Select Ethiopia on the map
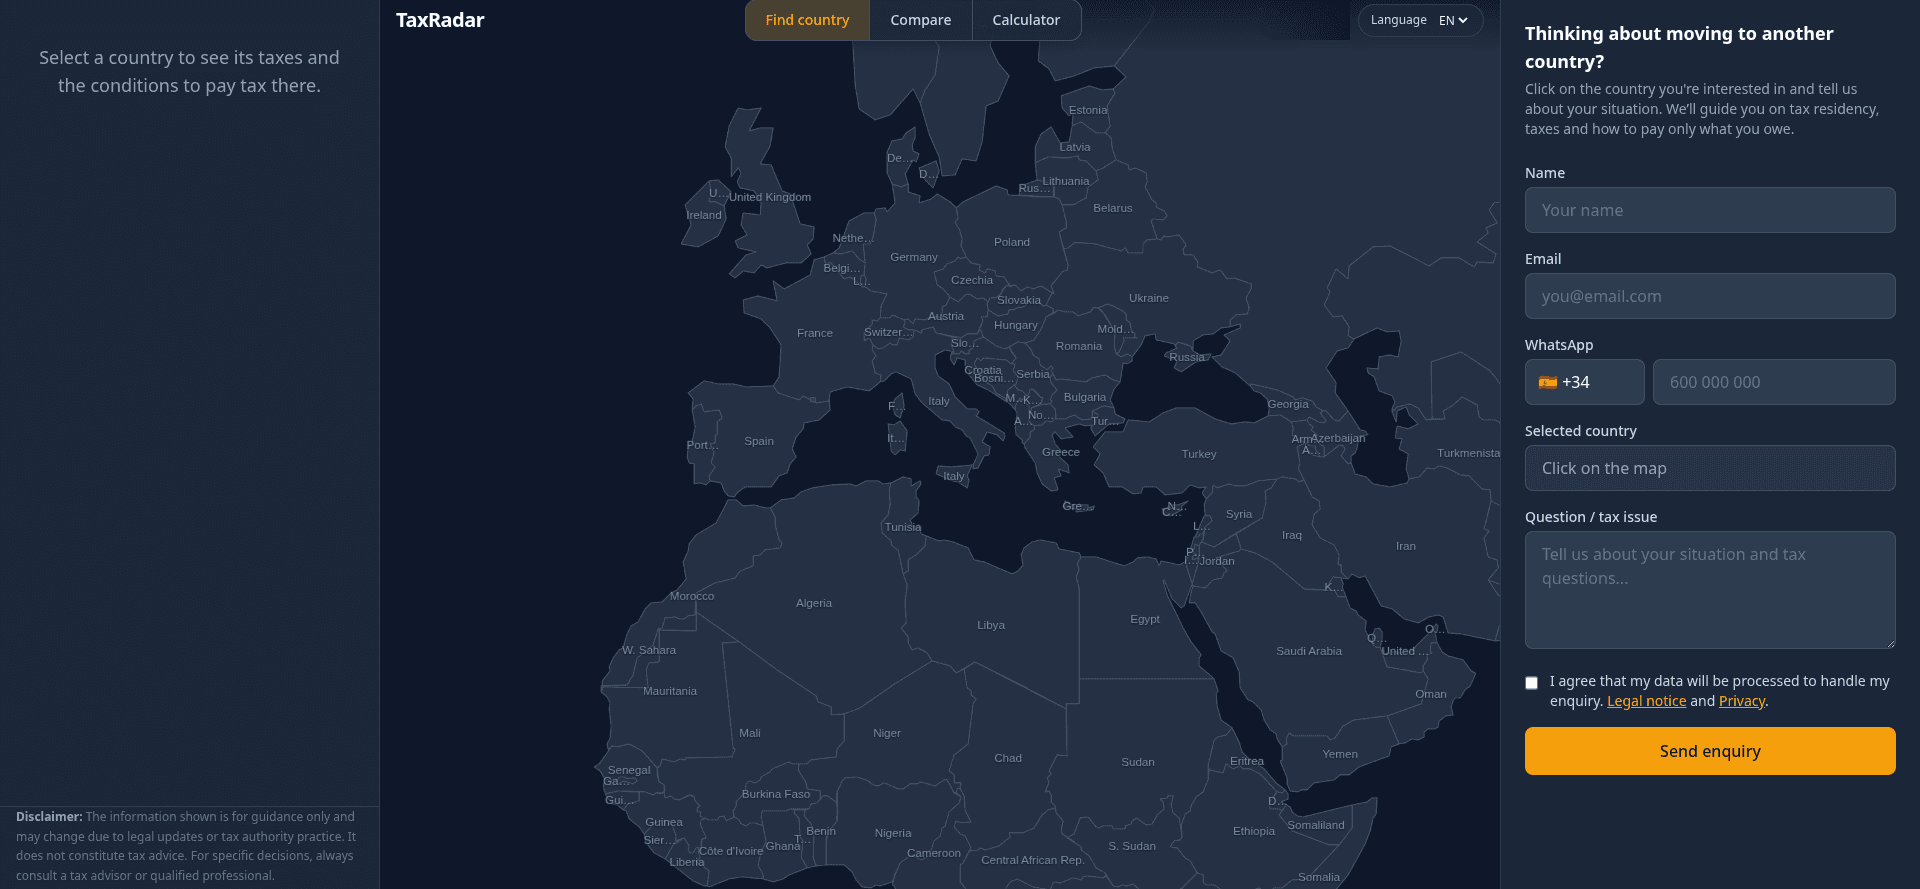The image size is (1920, 889). coord(1254,831)
